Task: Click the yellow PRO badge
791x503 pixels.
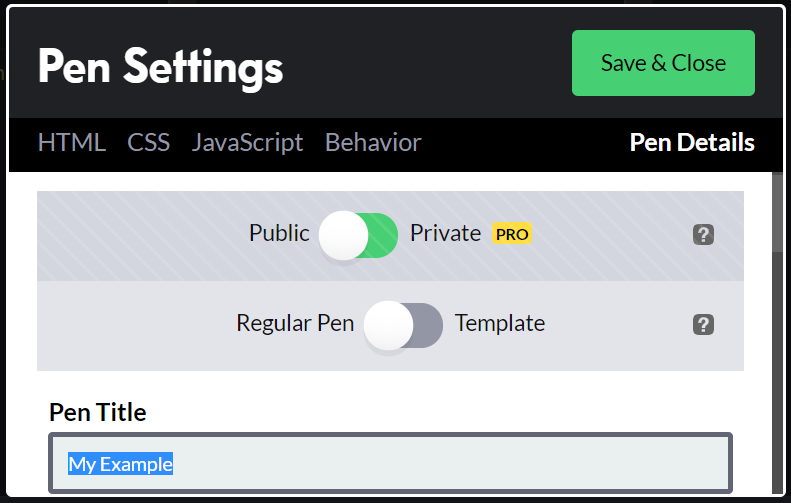Action: pos(512,234)
